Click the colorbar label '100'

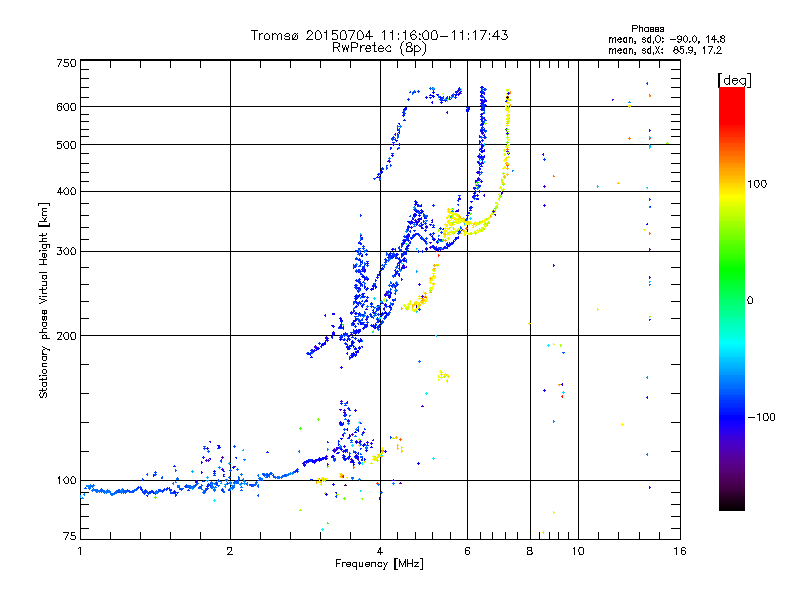(757, 184)
